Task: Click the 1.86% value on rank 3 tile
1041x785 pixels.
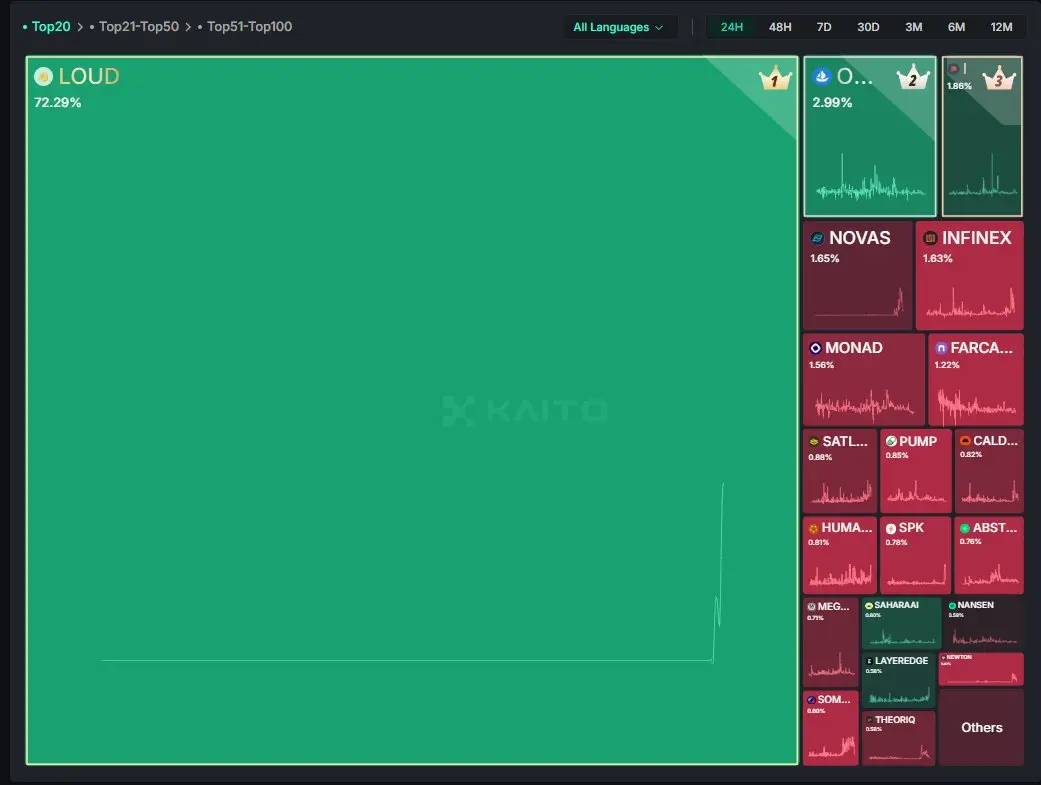Action: [x=959, y=86]
